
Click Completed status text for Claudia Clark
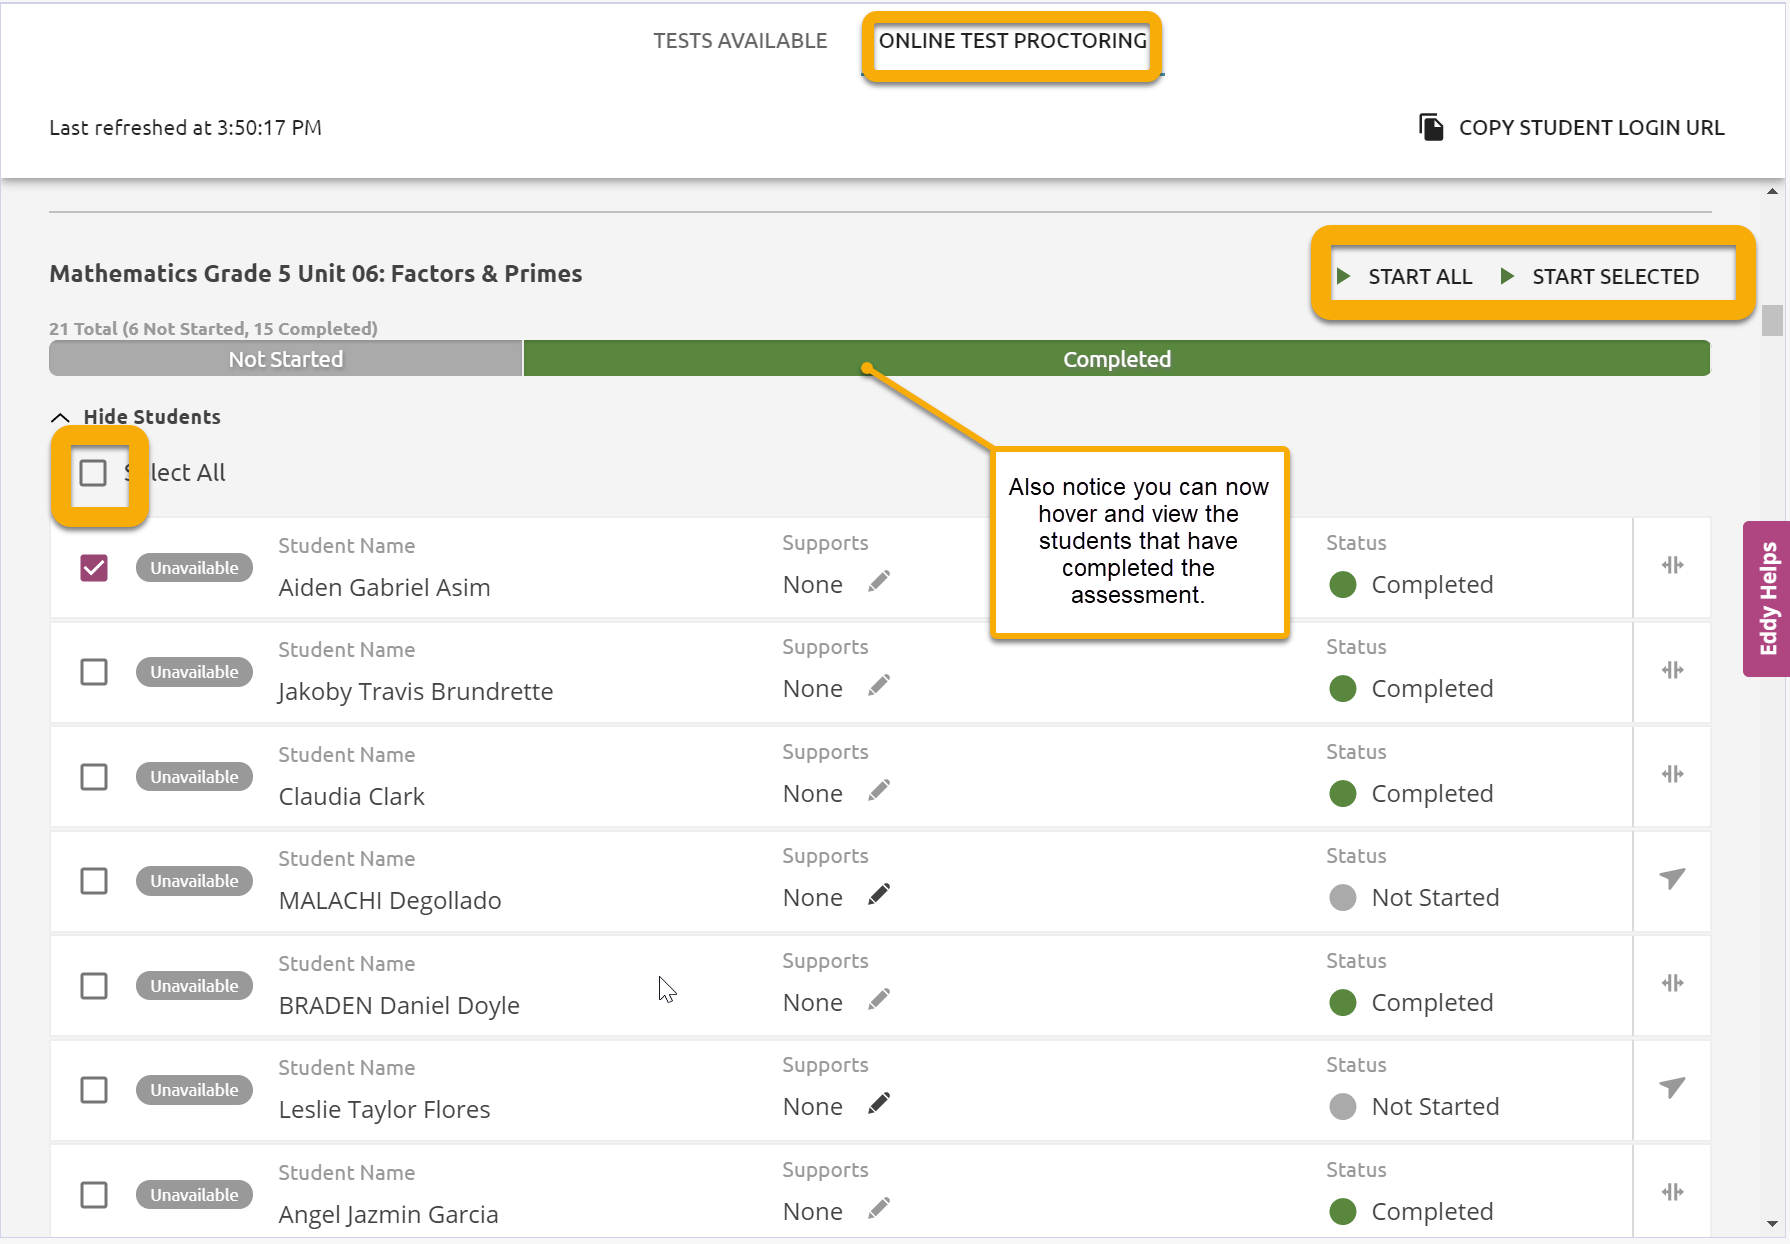1432,794
